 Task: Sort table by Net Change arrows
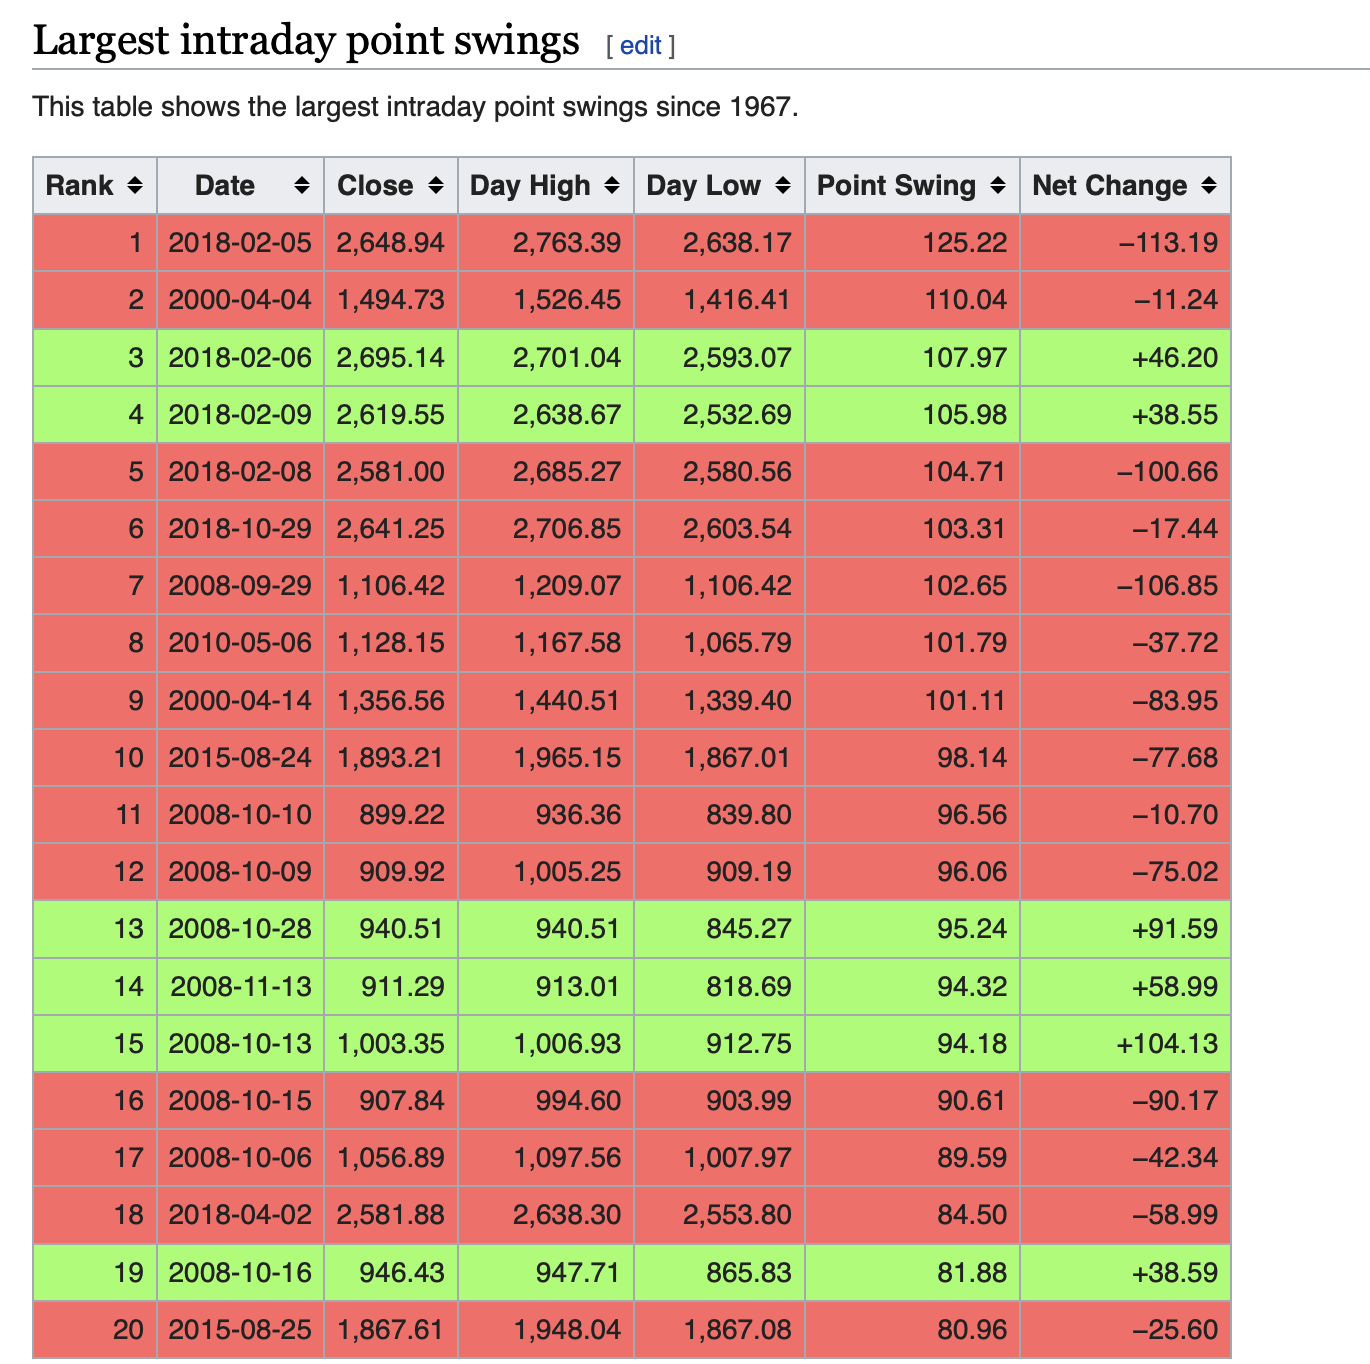click(x=1209, y=186)
